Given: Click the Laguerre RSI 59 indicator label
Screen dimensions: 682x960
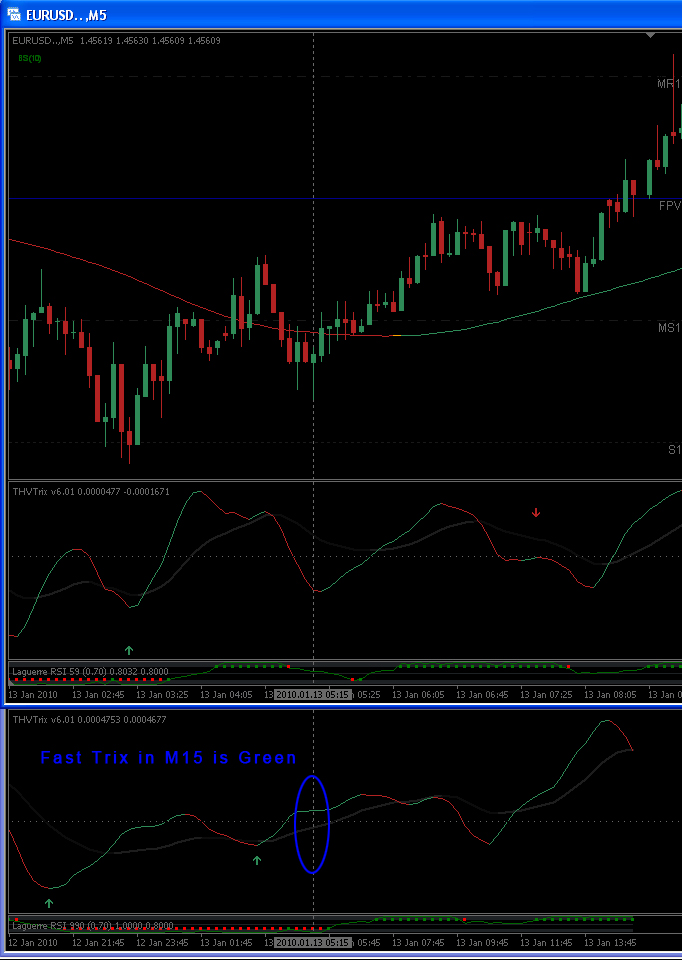Looking at the screenshot, I should [91, 672].
